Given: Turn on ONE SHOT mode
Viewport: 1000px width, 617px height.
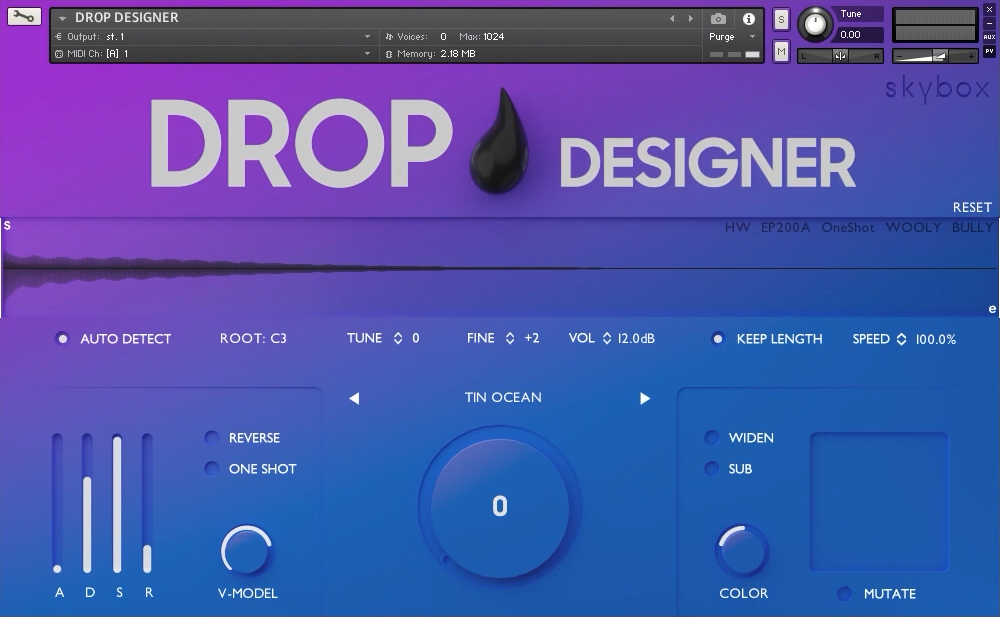Looking at the screenshot, I should pos(212,469).
